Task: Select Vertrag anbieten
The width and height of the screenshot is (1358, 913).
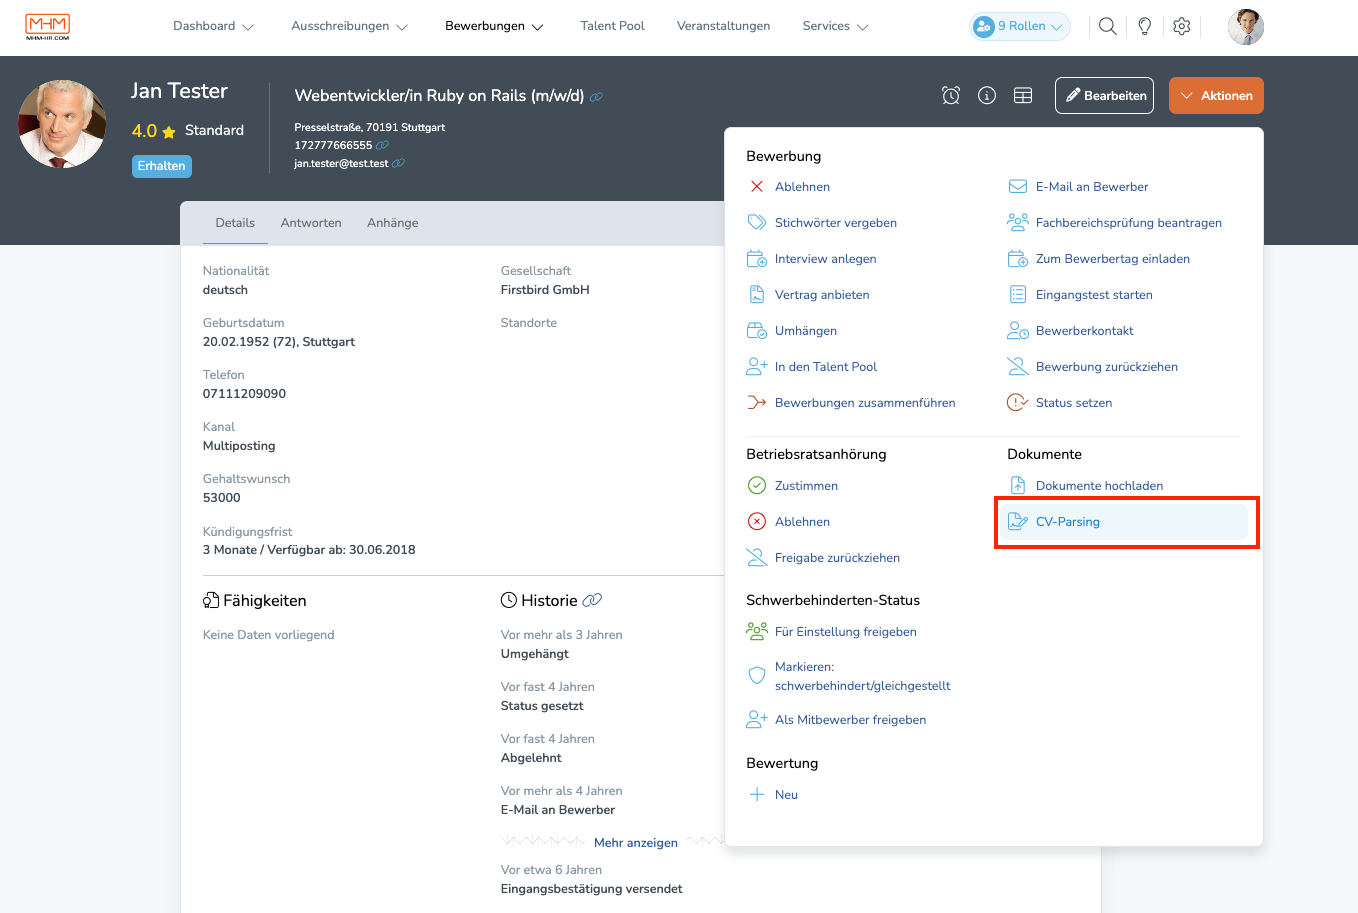Action: point(808,295)
